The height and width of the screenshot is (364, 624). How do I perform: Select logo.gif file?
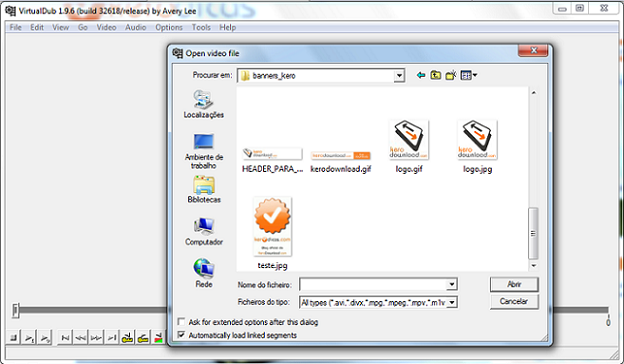[x=409, y=146]
